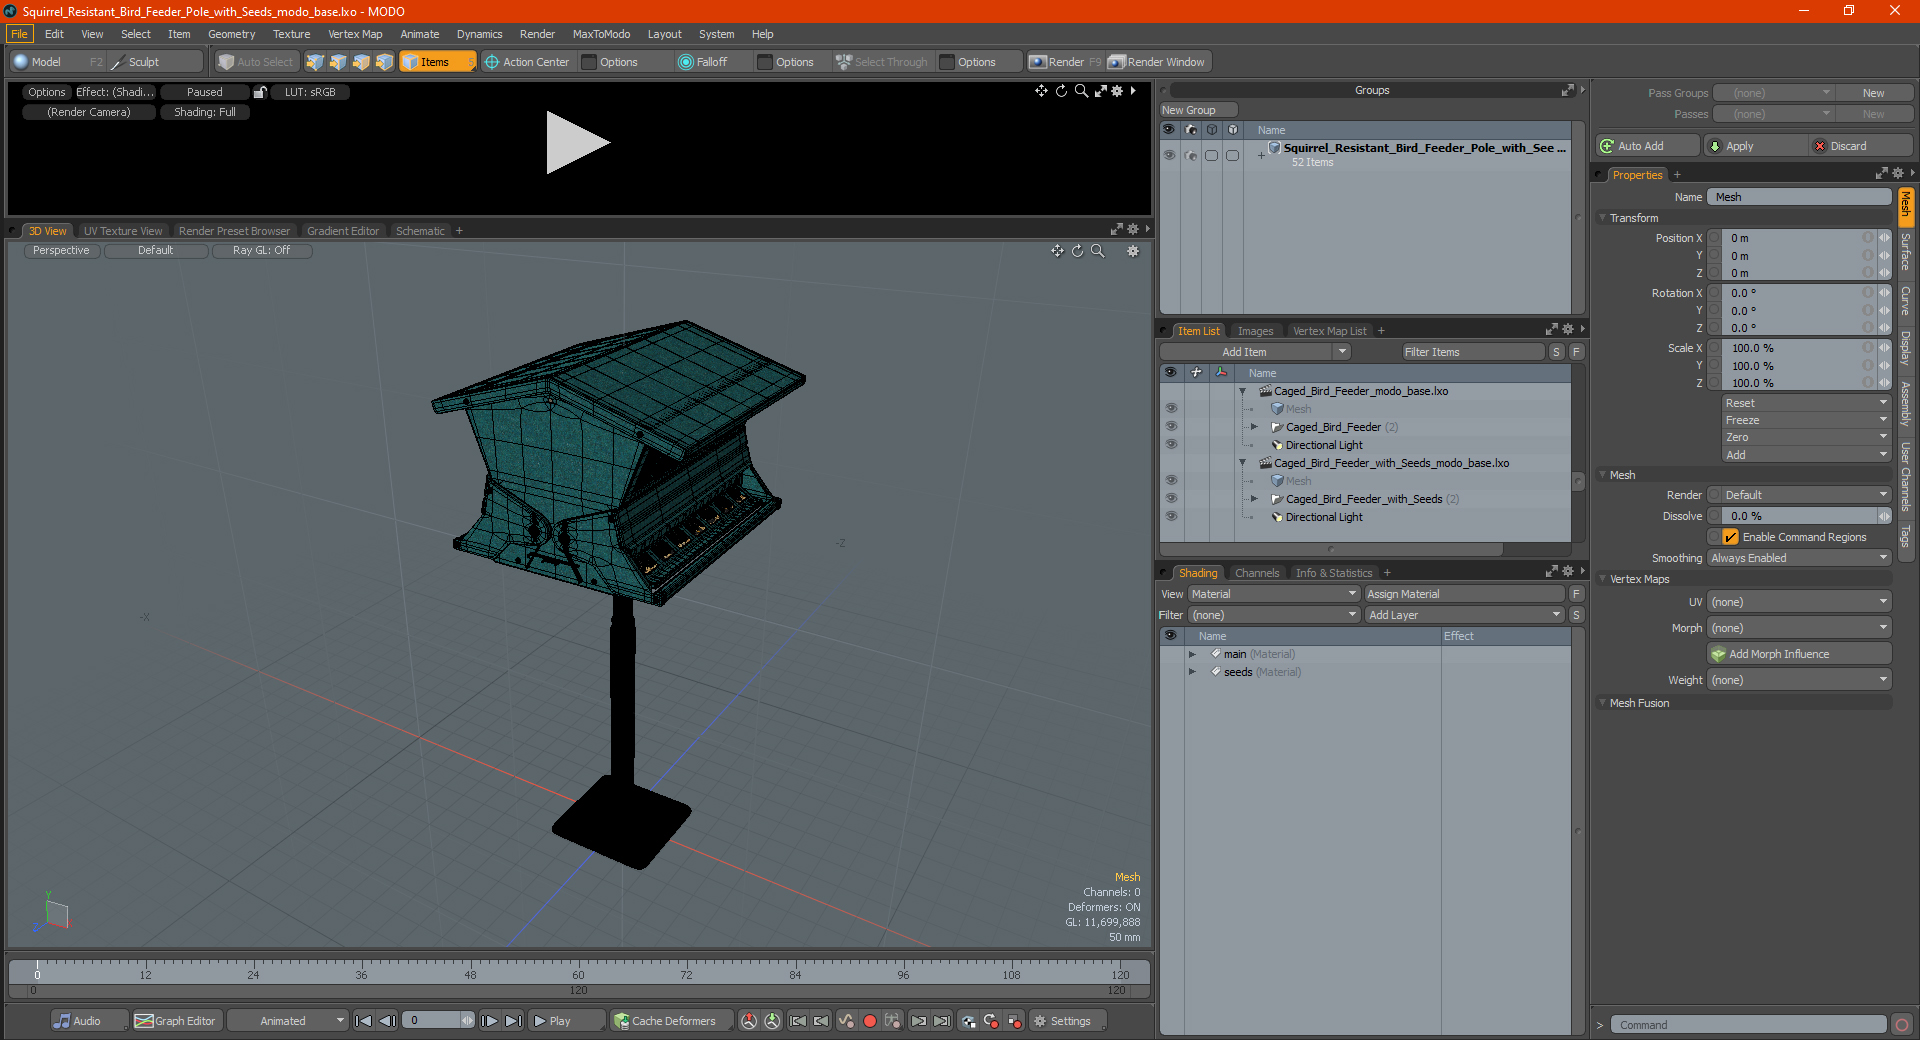Image resolution: width=1920 pixels, height=1040 pixels.
Task: Enable Items selection mode
Action: coord(436,62)
